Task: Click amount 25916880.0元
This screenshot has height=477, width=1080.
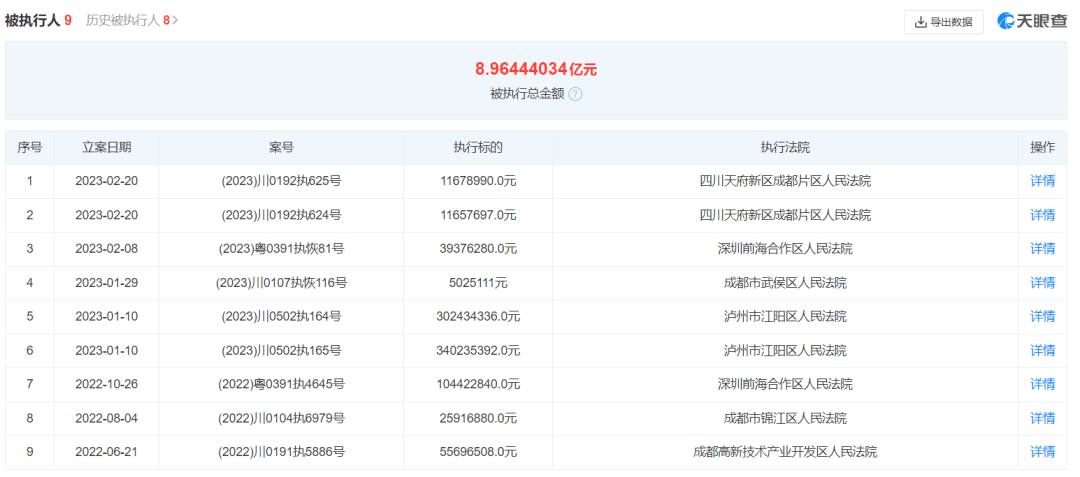Action: tap(478, 418)
